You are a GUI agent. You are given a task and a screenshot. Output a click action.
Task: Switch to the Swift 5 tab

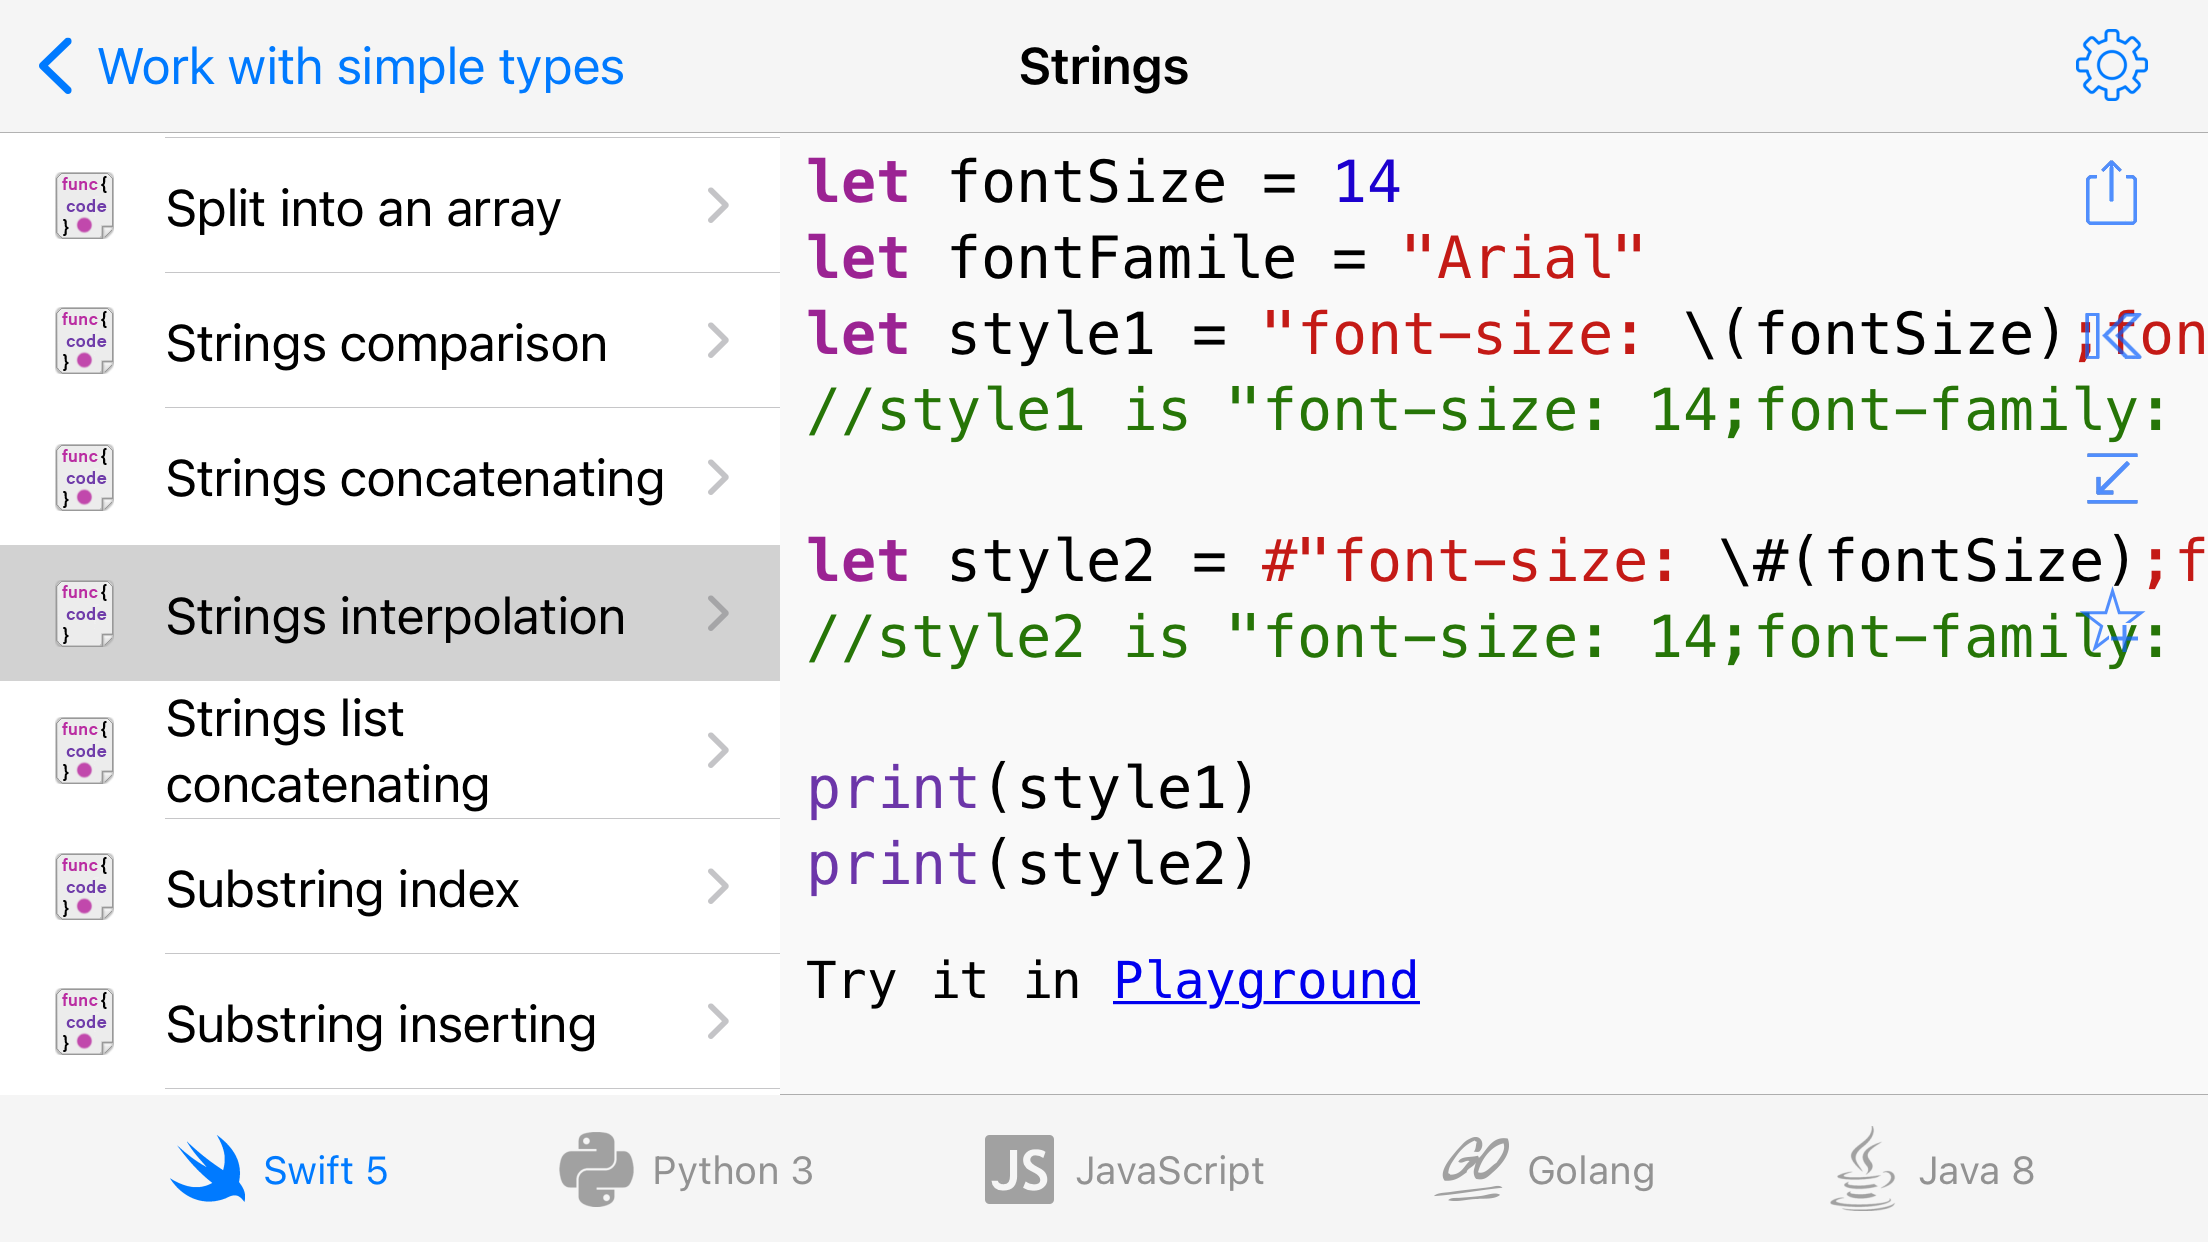(279, 1169)
